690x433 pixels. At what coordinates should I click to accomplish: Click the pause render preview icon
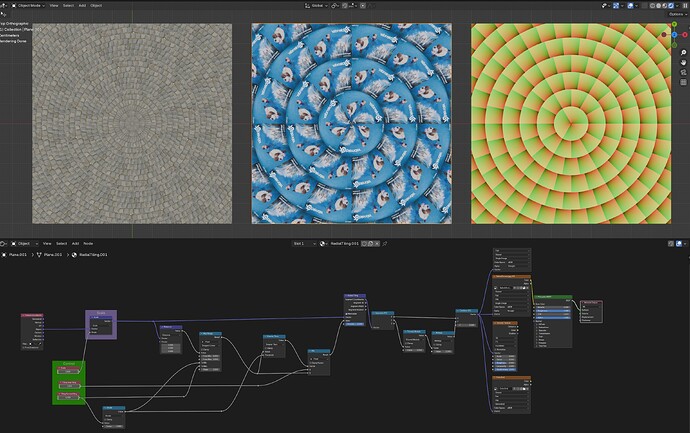[x=685, y=6]
